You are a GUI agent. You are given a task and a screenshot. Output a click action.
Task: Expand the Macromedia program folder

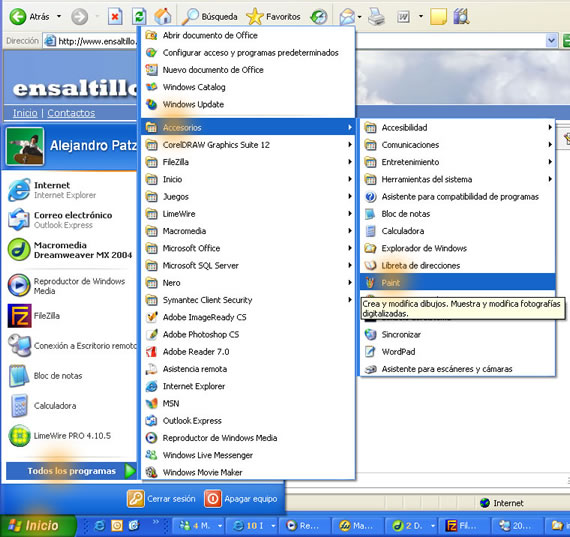coord(248,231)
